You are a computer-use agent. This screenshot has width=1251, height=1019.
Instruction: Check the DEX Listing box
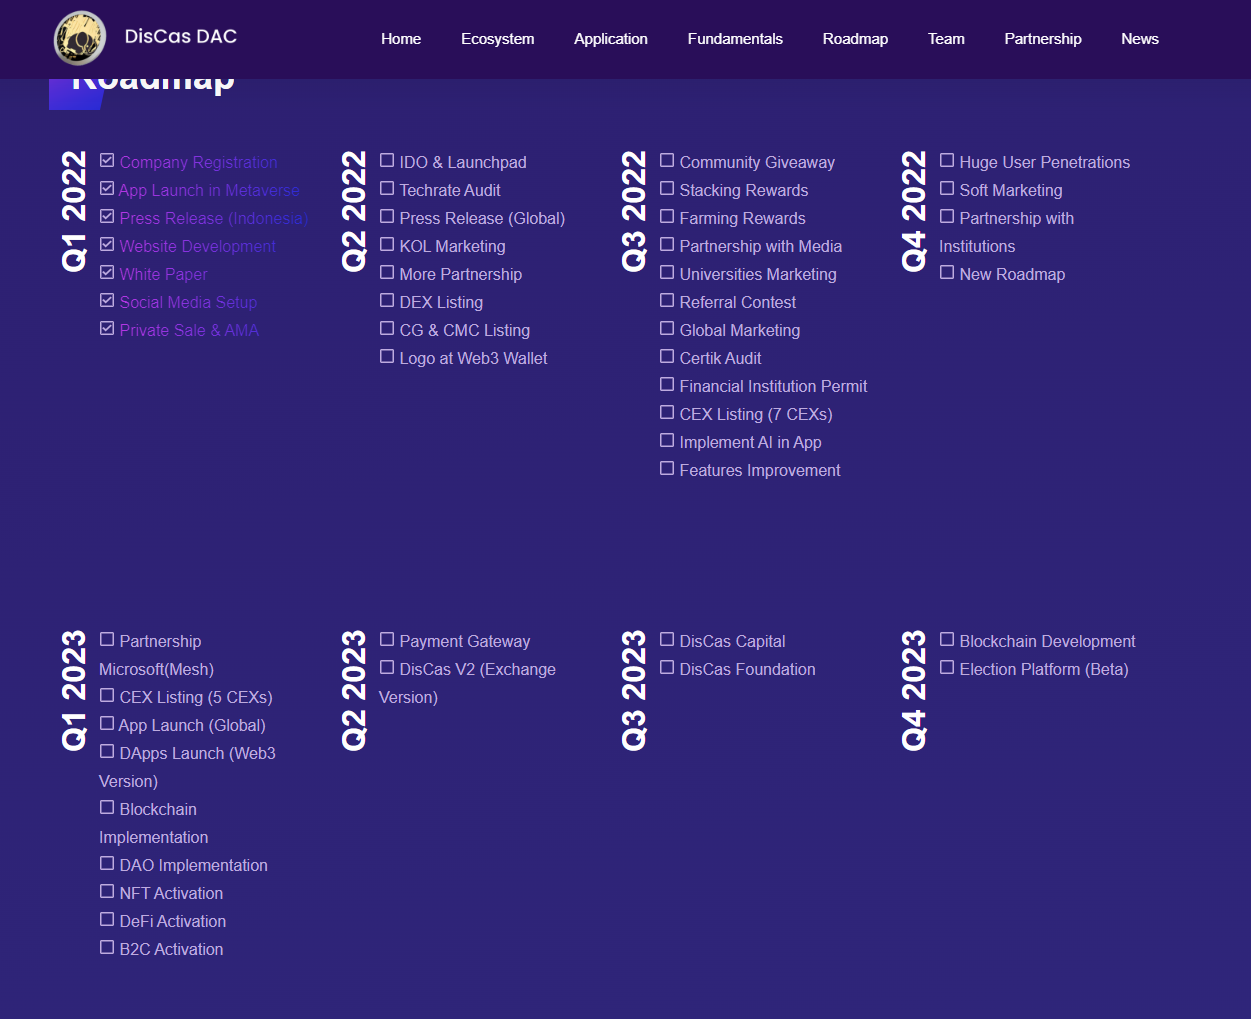pyautogui.click(x=387, y=300)
